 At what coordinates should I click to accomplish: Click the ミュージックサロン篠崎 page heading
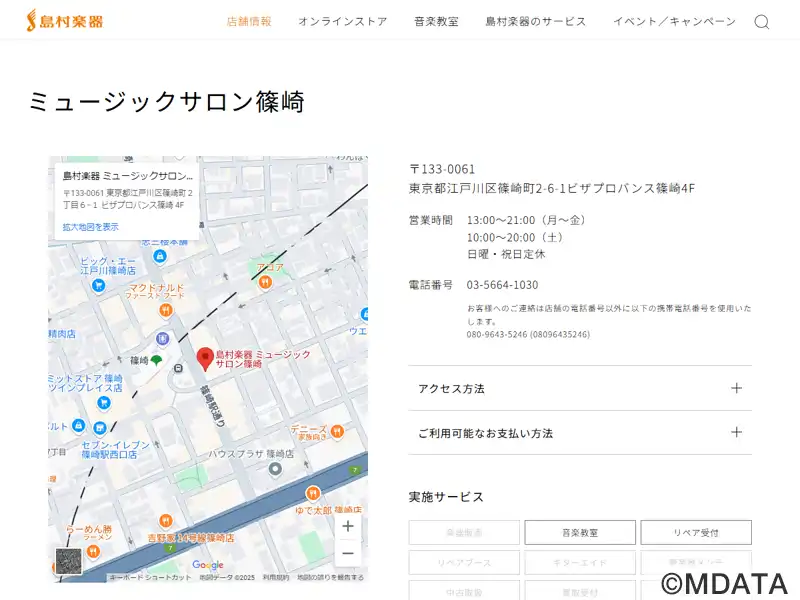tap(166, 102)
